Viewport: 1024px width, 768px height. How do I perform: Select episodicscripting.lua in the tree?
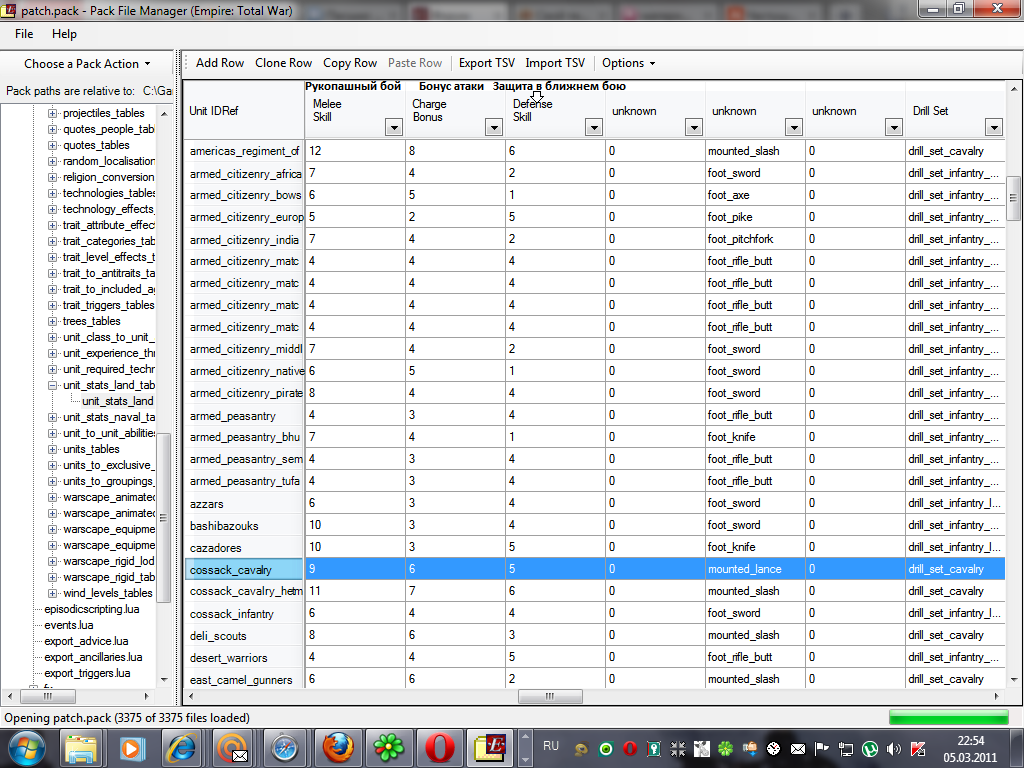pos(91,609)
